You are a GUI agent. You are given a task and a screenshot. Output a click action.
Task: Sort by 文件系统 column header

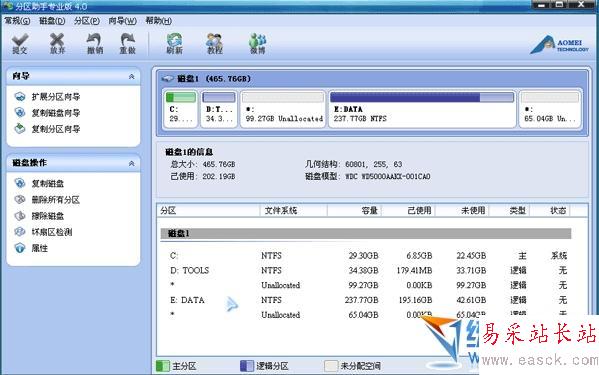pyautogui.click(x=293, y=210)
